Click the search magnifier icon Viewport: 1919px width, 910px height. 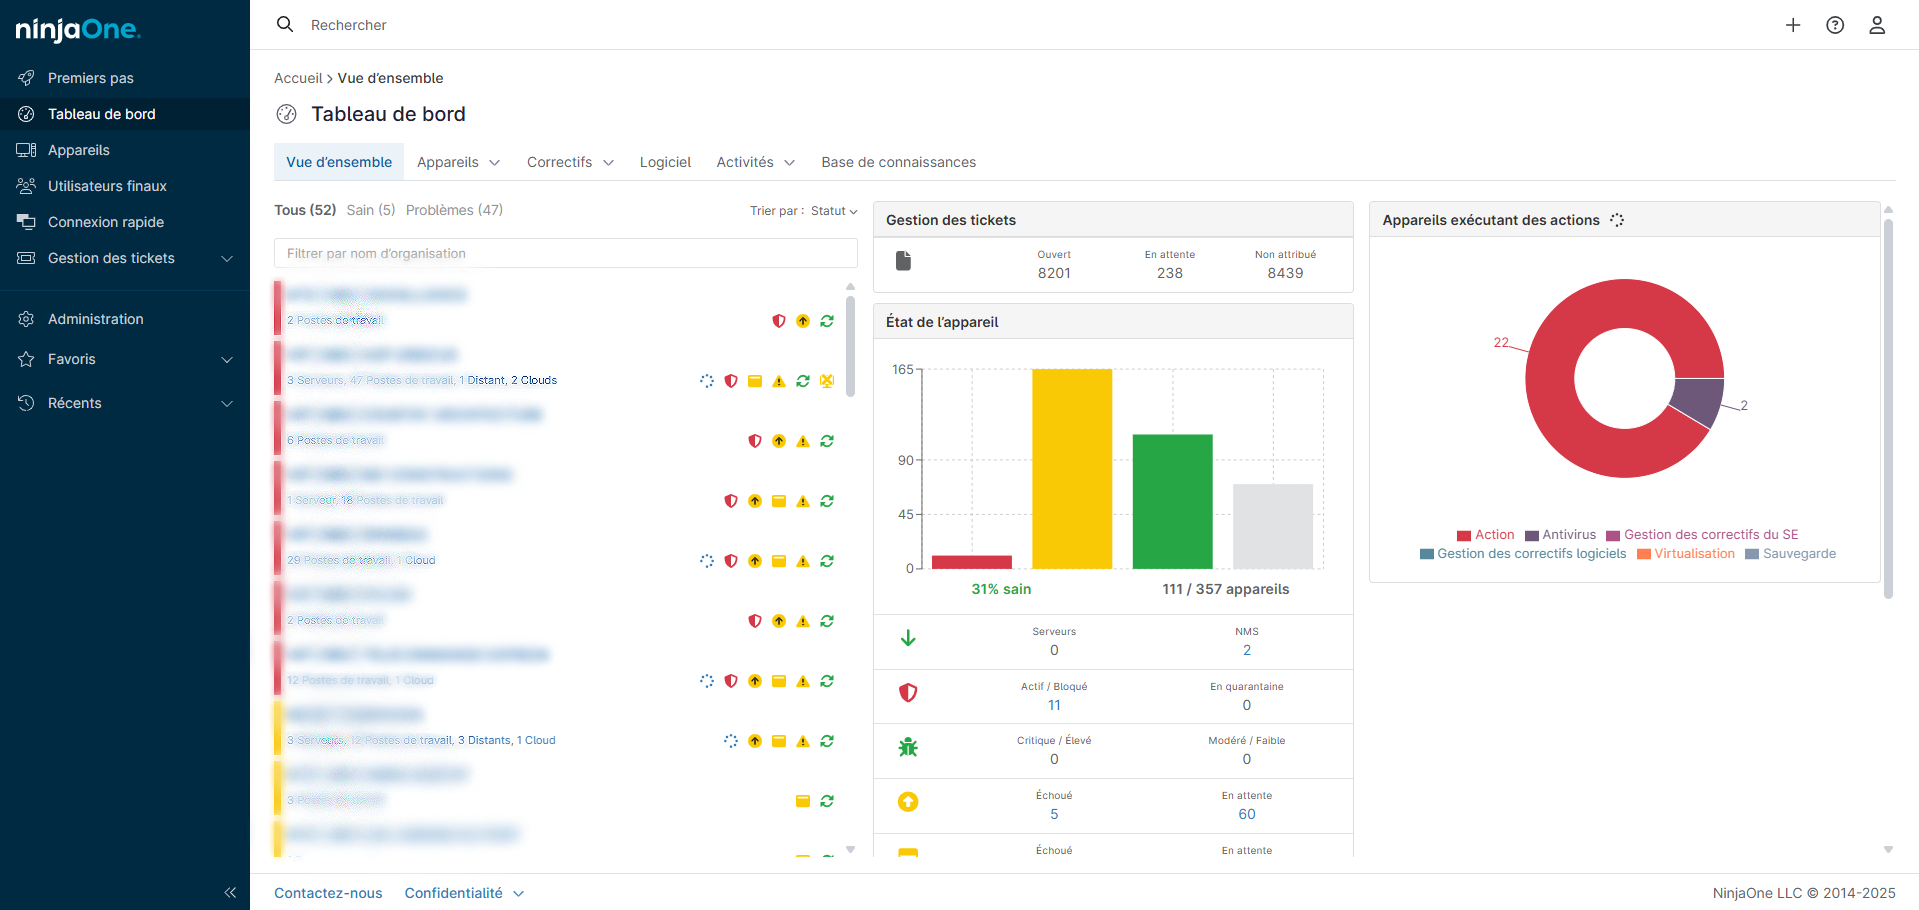[285, 24]
